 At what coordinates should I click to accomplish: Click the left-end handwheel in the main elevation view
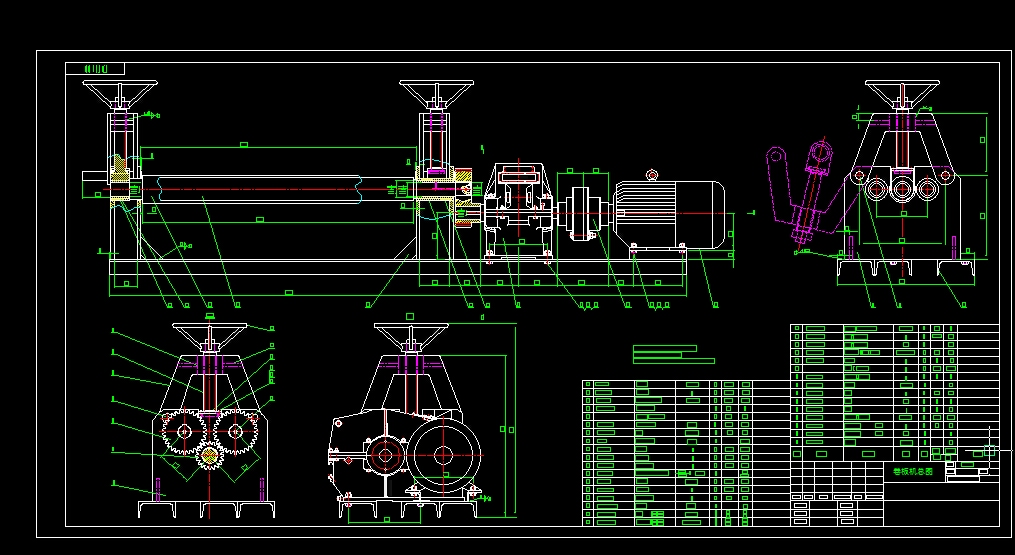tap(120, 93)
